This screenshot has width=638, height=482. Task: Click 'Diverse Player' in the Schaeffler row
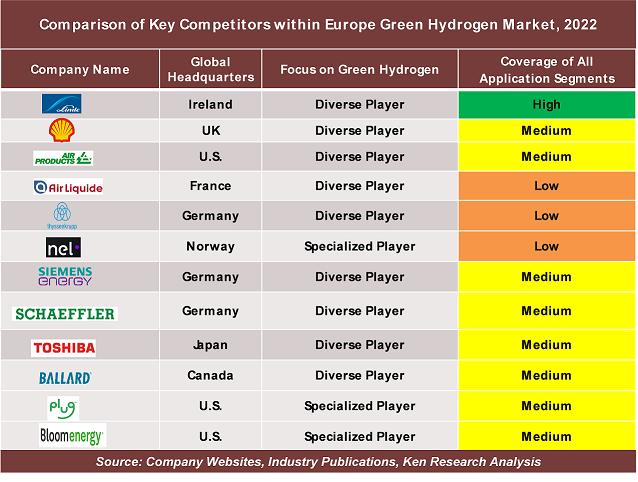tap(360, 311)
